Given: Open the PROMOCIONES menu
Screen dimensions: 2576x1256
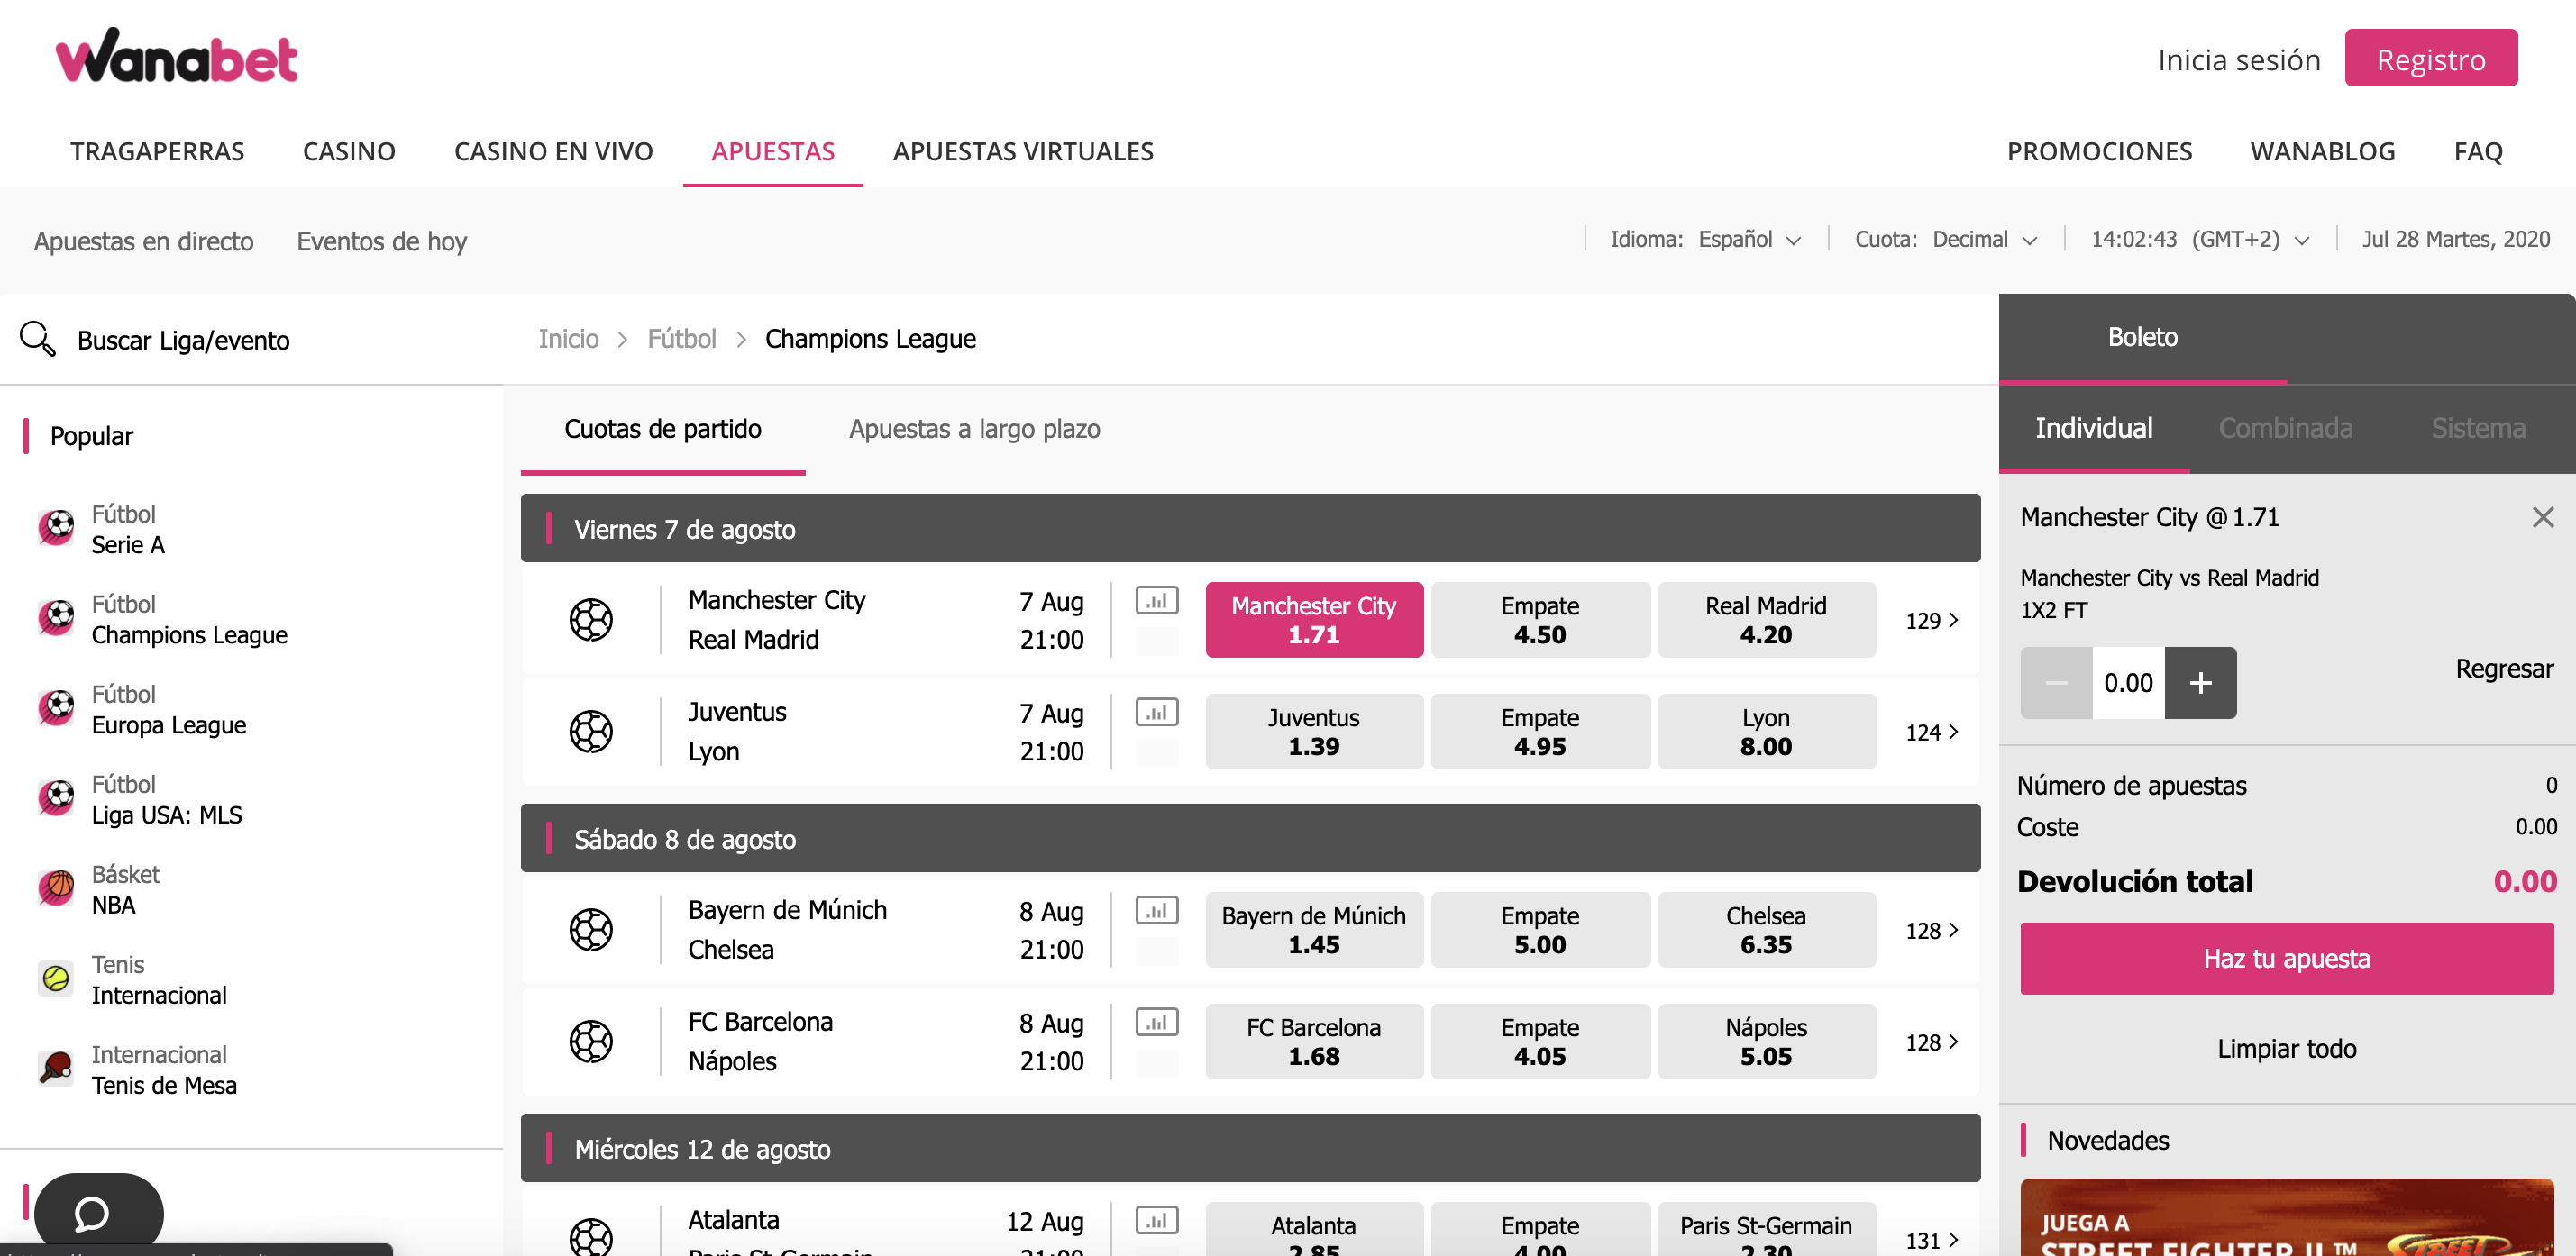Looking at the screenshot, I should click(2099, 152).
